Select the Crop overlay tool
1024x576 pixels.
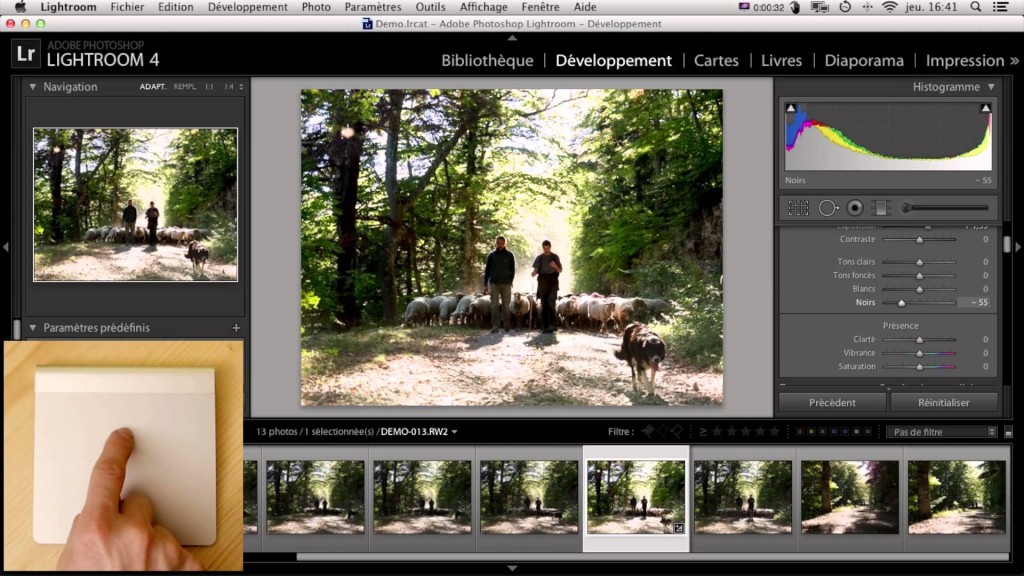click(798, 208)
